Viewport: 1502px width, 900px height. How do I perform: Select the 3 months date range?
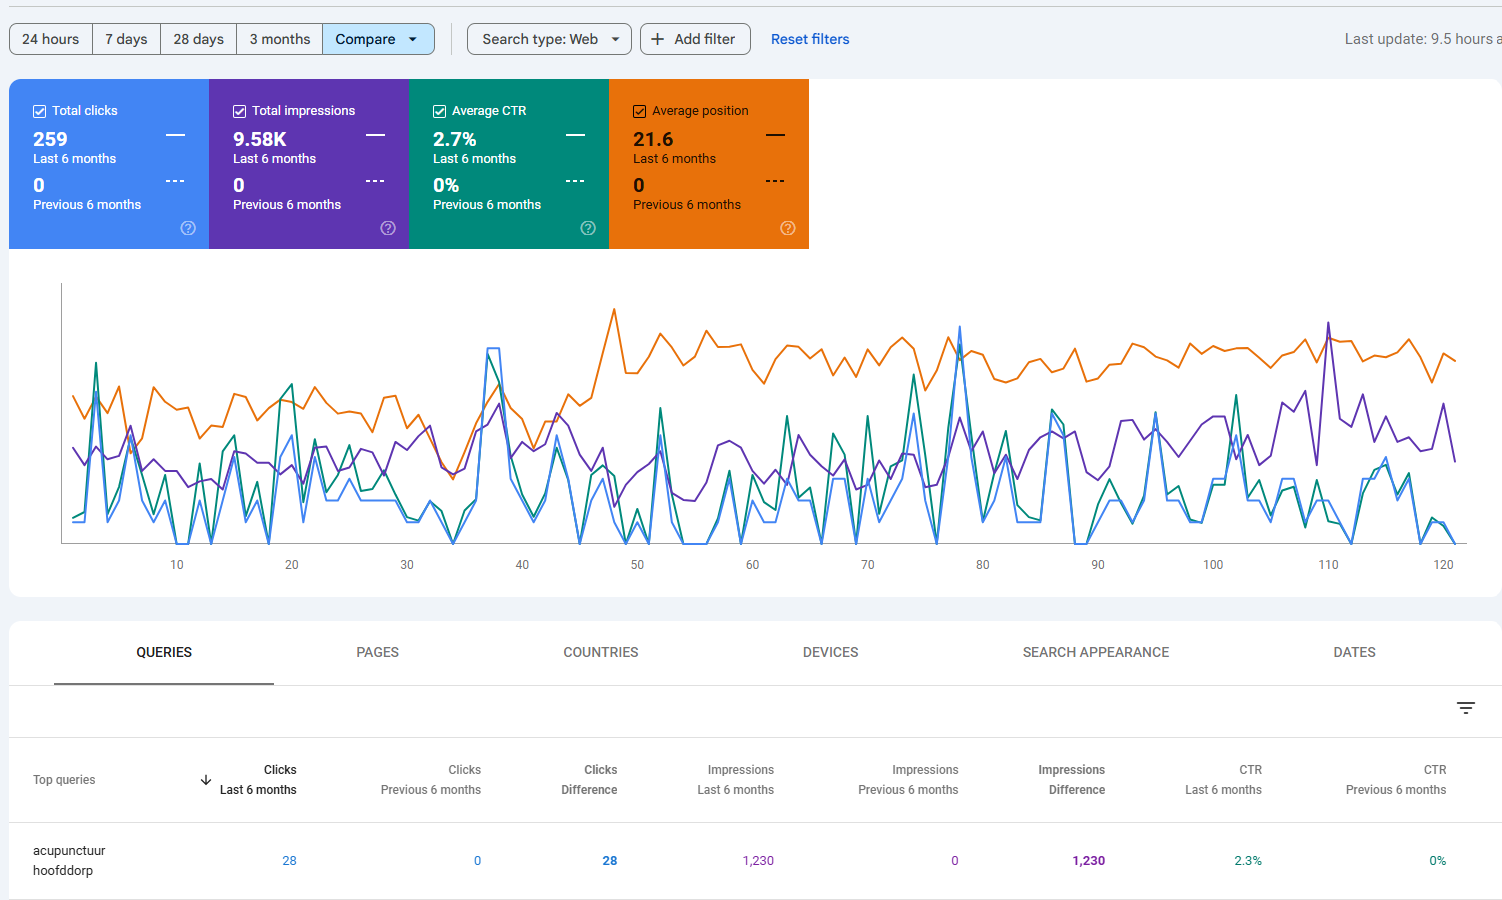click(279, 39)
